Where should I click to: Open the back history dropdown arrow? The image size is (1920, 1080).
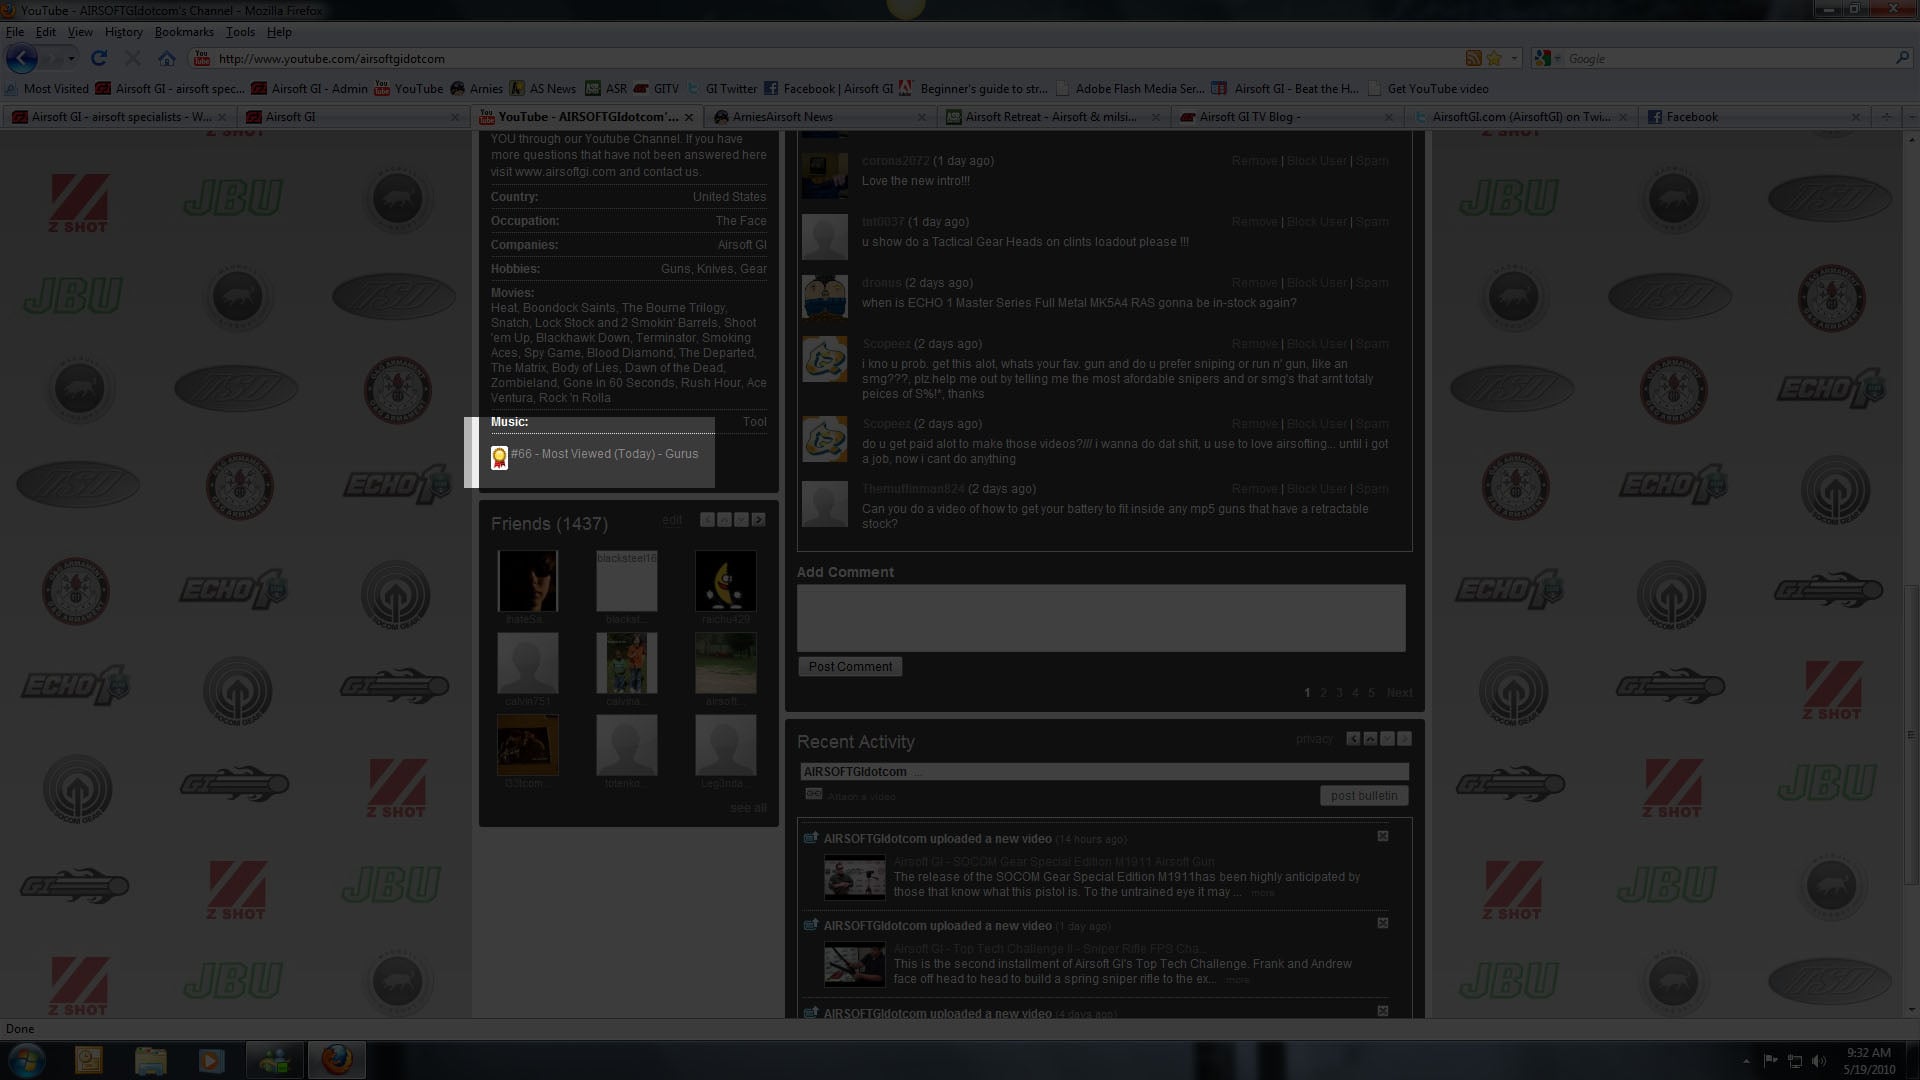(71, 59)
